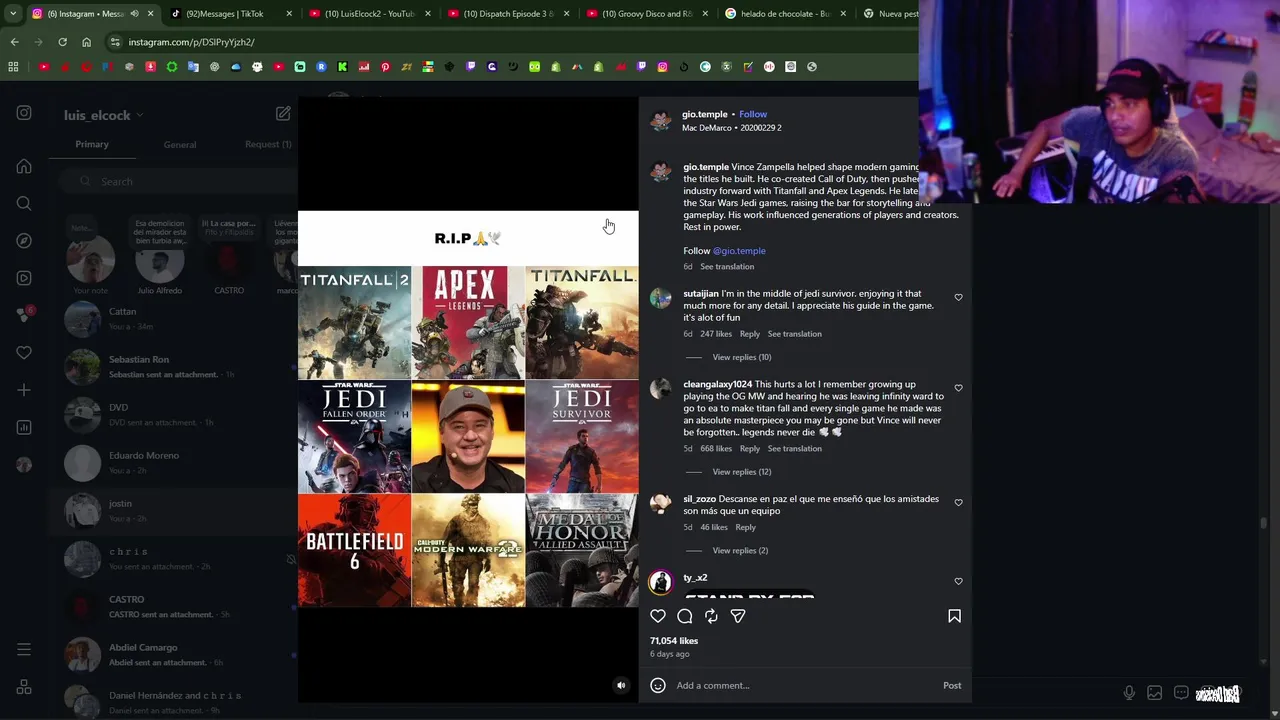The image size is (1280, 720).
Task: Reply to sil_zozo's comment
Action: click(x=746, y=527)
